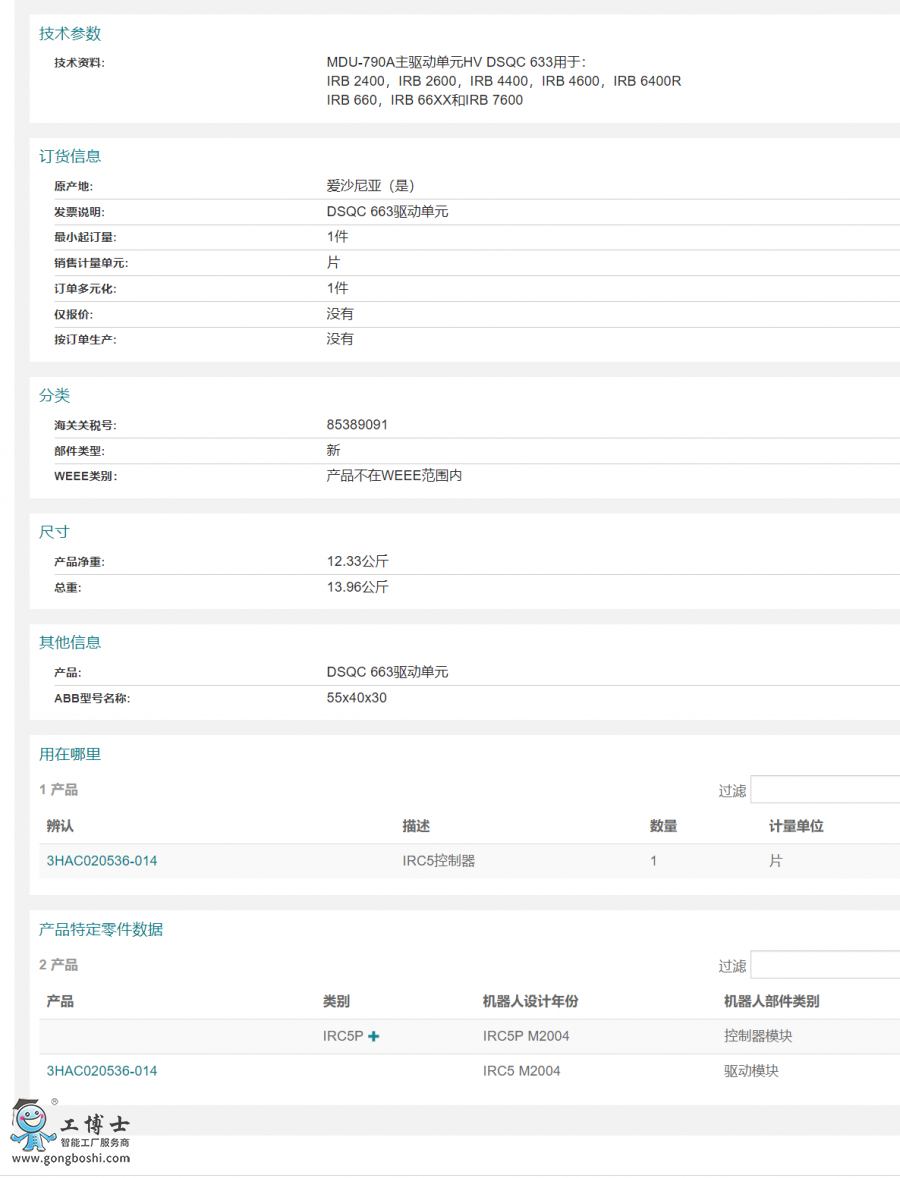Viewport: 900px width, 1178px height.
Task: Click the www.gongboshi.com watermark text
Action: [x=71, y=1159]
